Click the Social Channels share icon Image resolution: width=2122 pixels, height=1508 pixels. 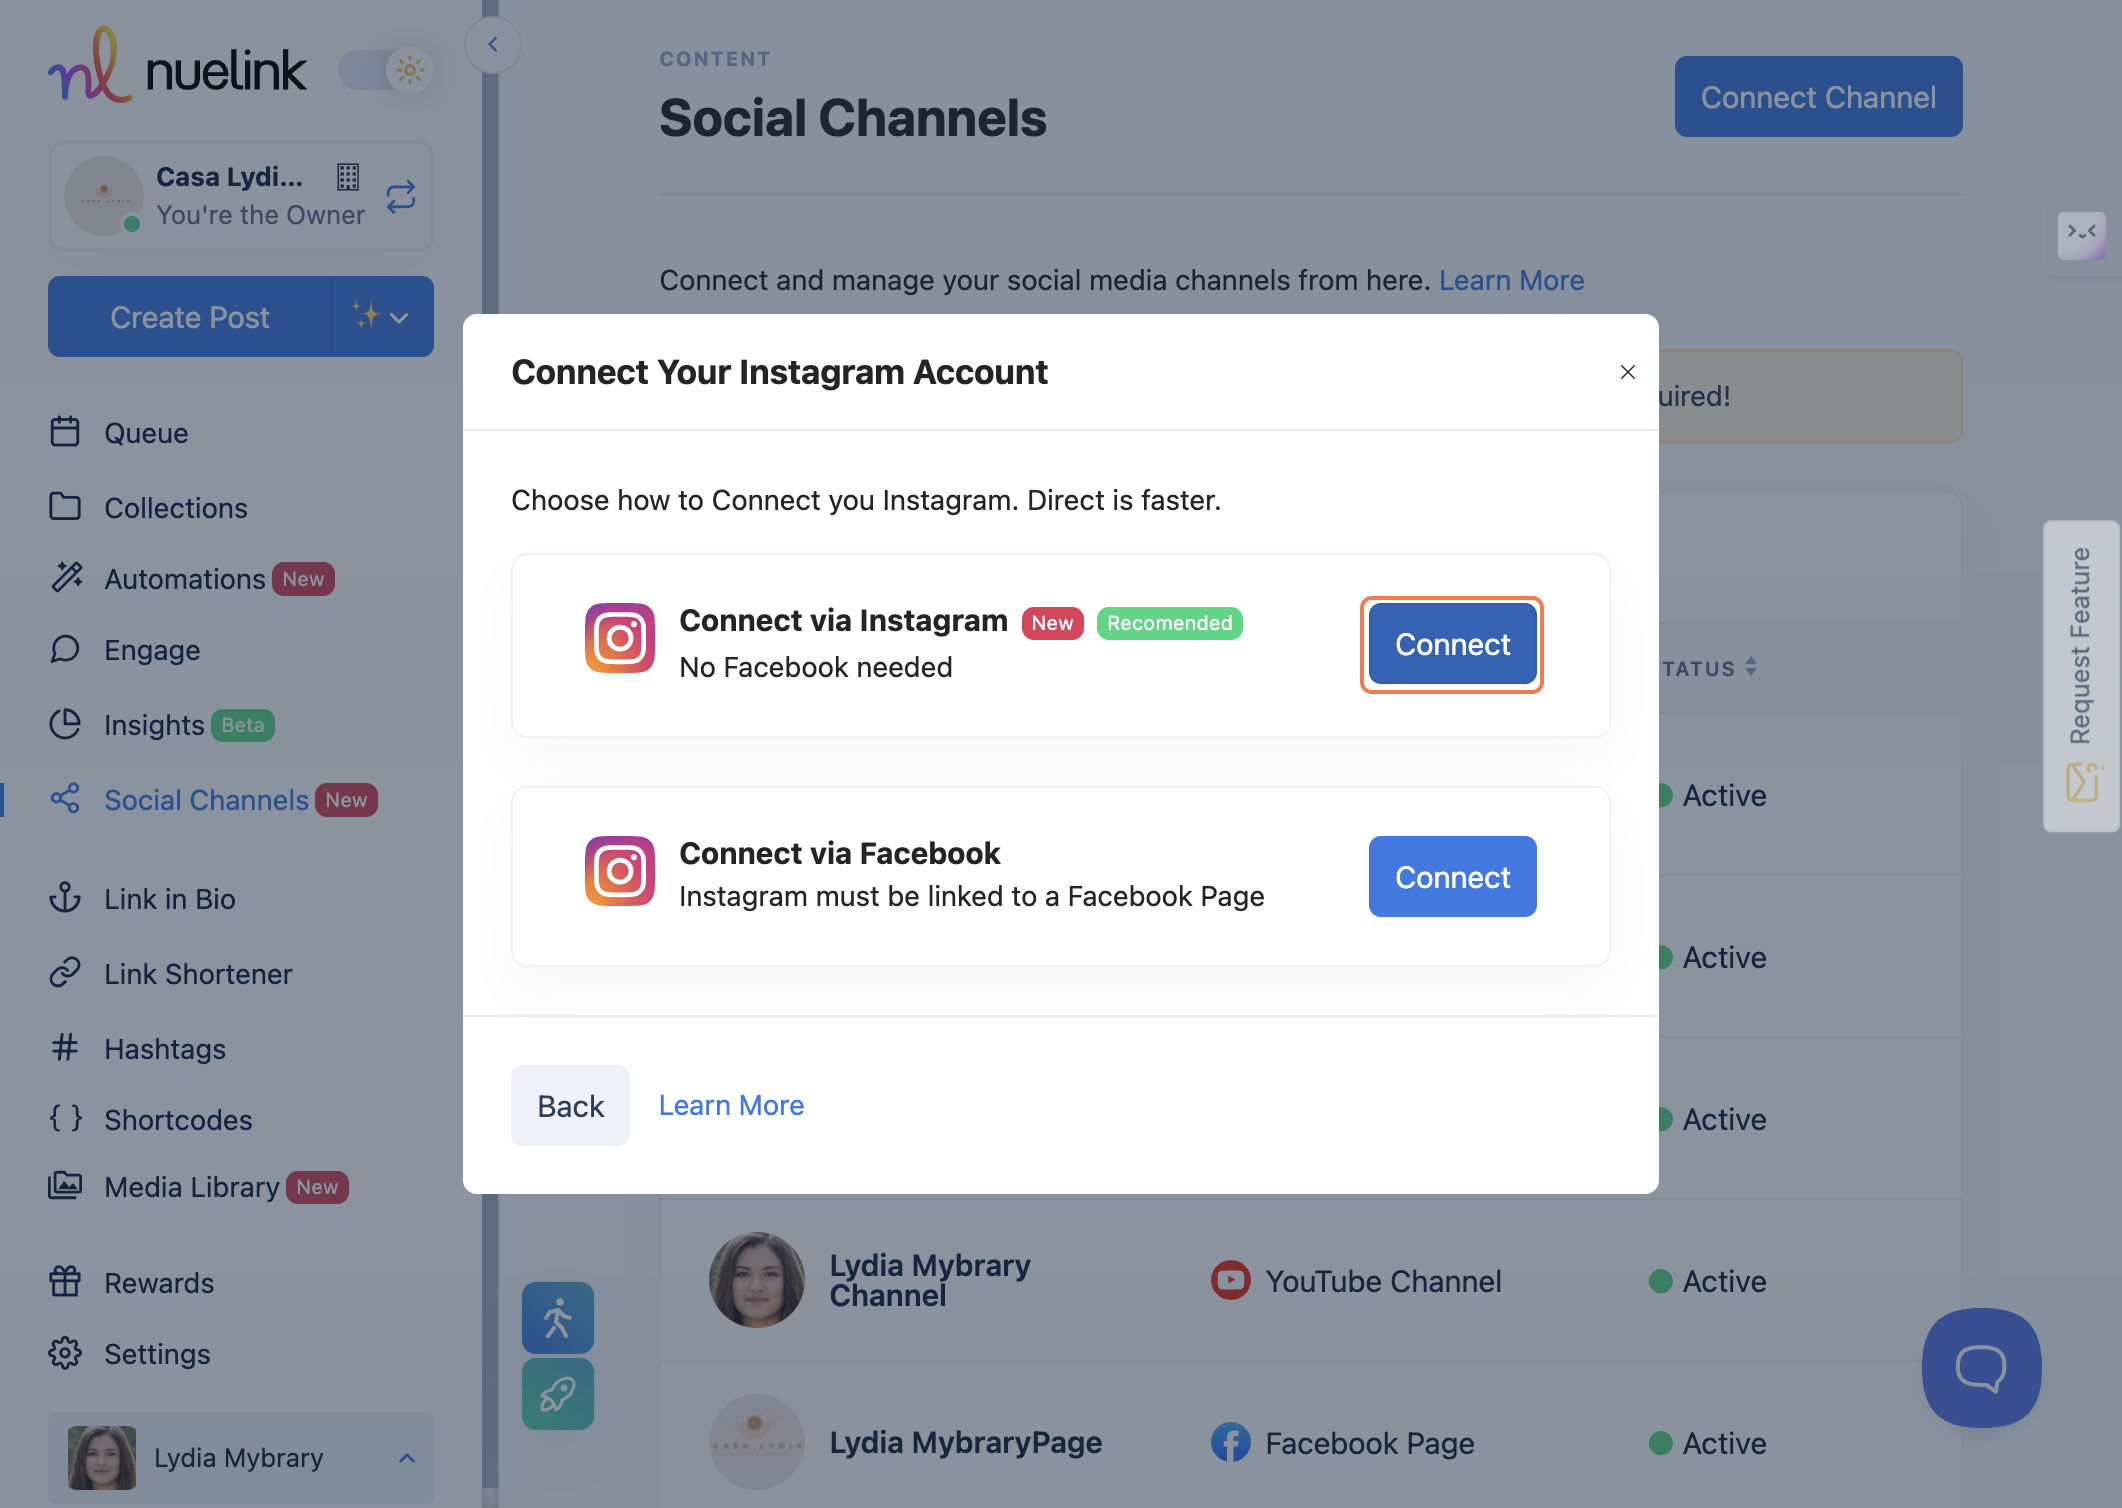point(65,798)
